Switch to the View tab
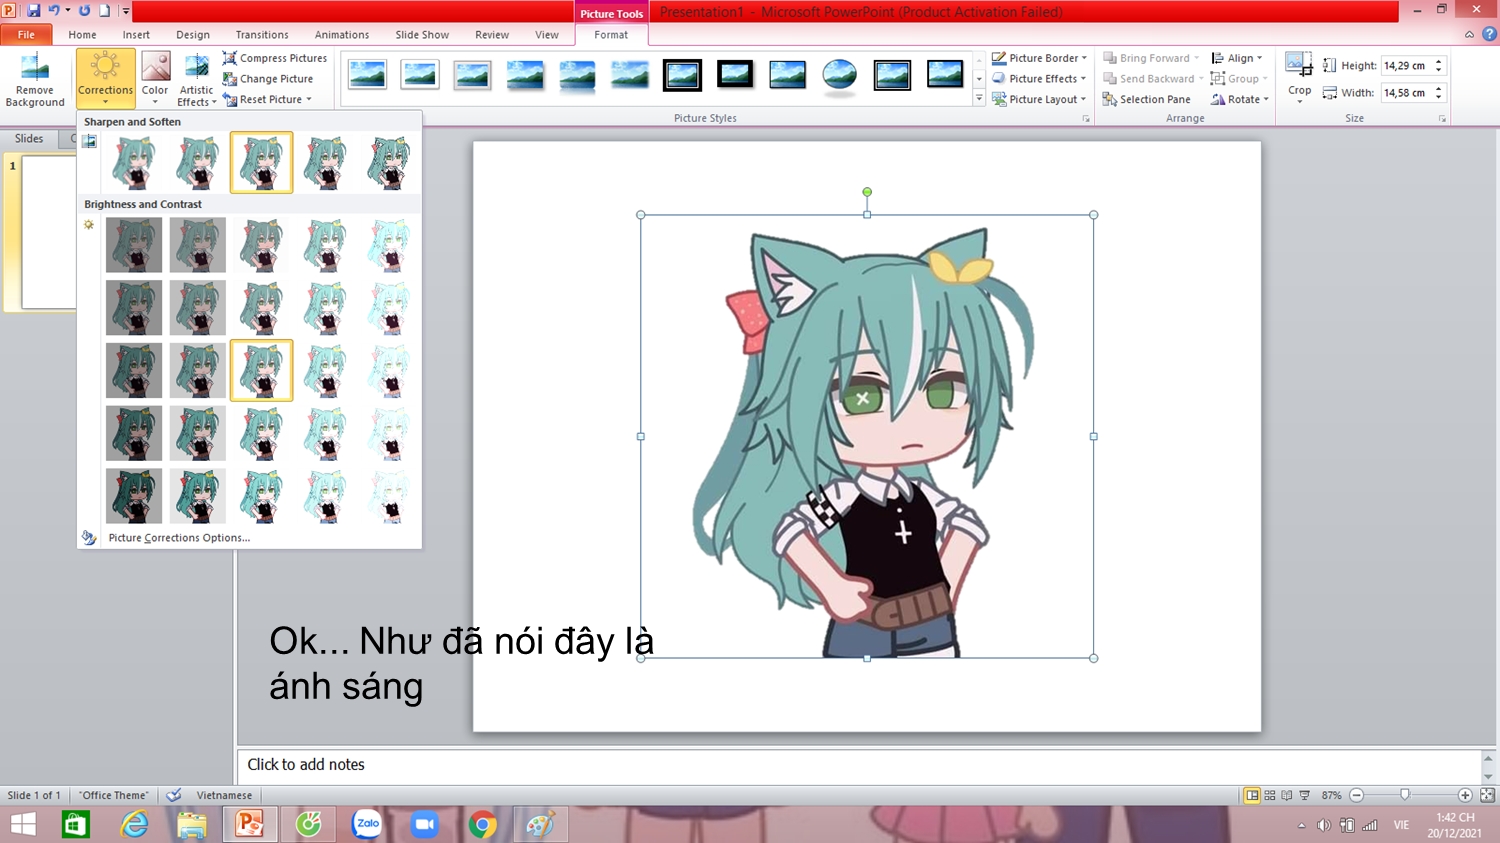Viewport: 1500px width, 843px height. click(547, 34)
